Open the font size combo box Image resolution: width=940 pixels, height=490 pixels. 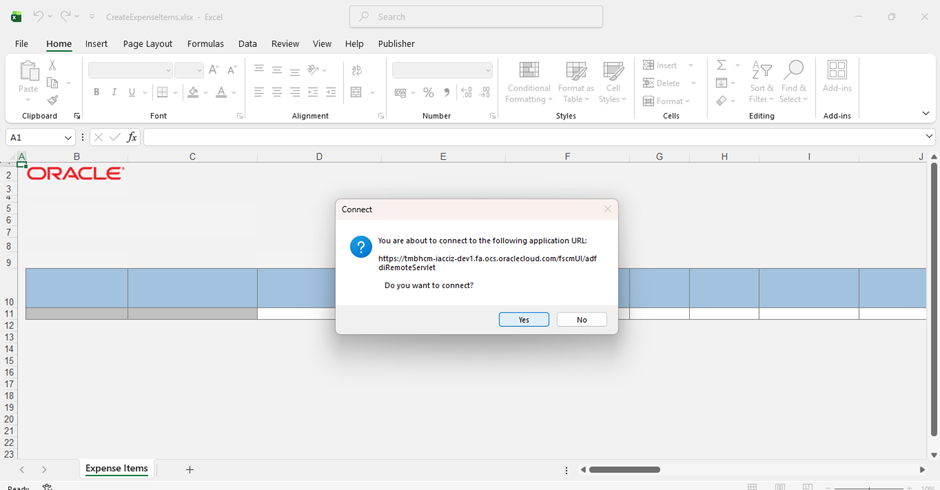coord(189,70)
